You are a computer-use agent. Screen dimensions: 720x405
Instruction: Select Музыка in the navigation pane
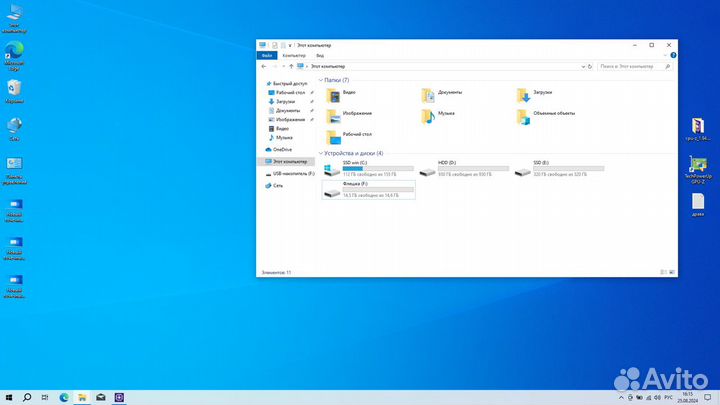point(281,137)
